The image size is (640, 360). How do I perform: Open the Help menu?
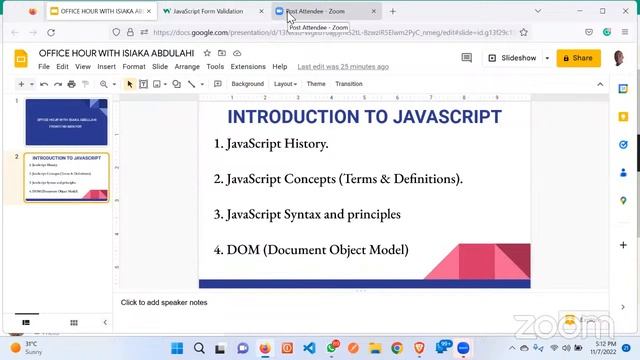280,67
